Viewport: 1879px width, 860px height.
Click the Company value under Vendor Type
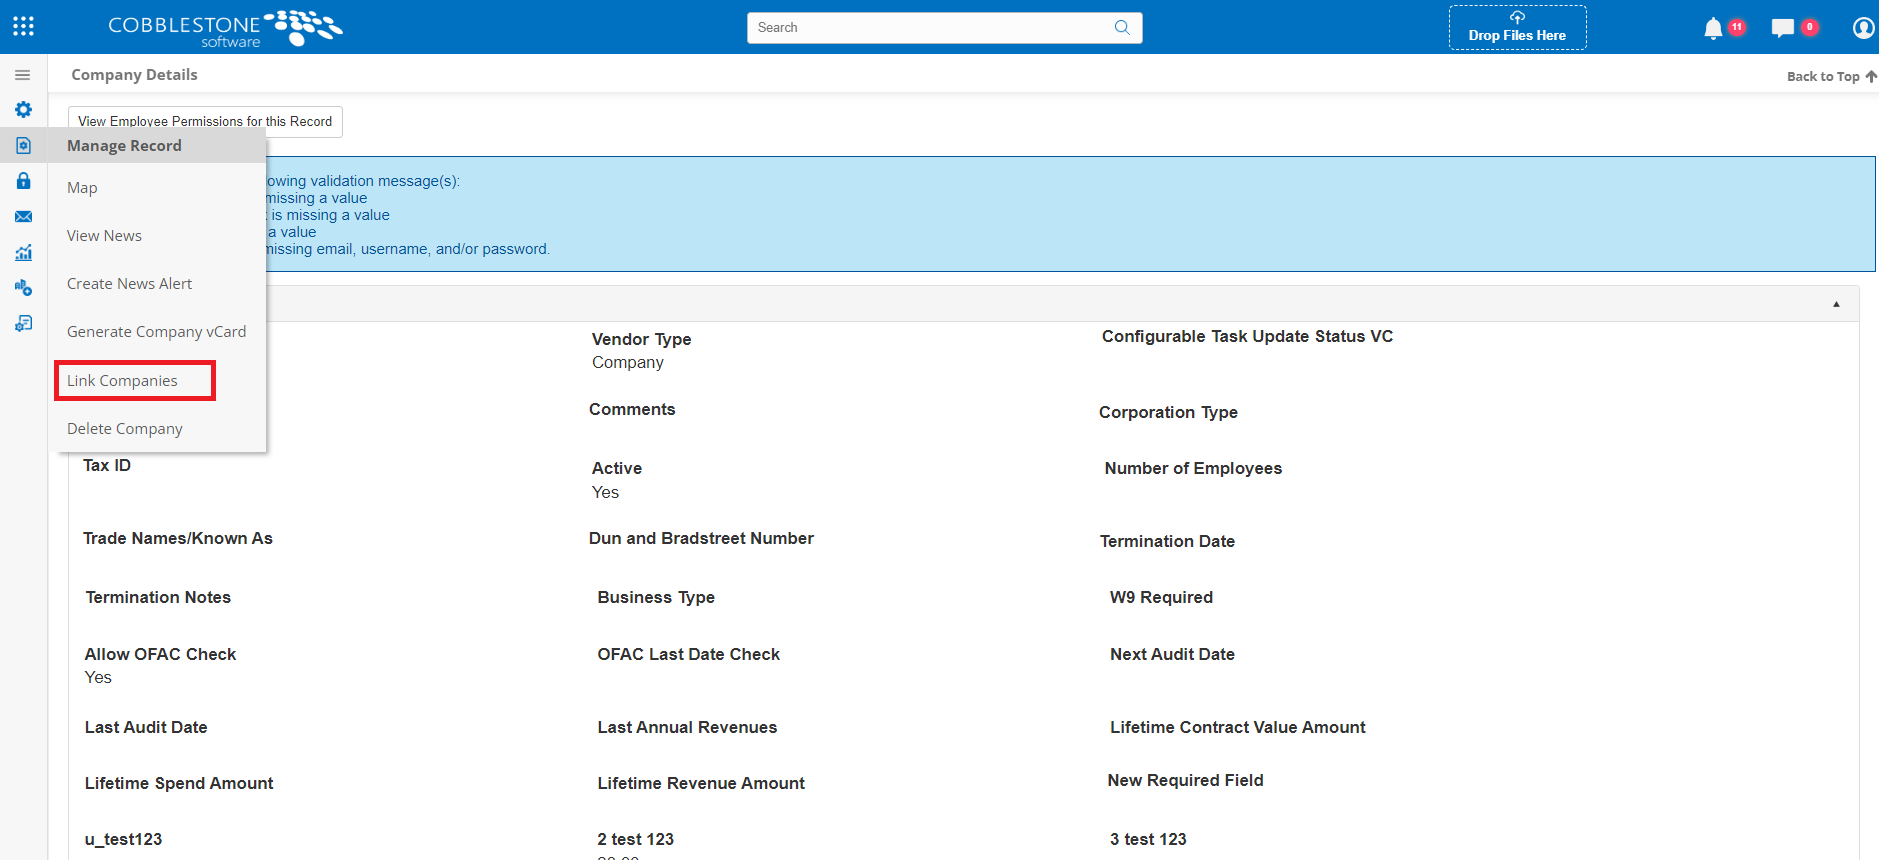coord(628,363)
